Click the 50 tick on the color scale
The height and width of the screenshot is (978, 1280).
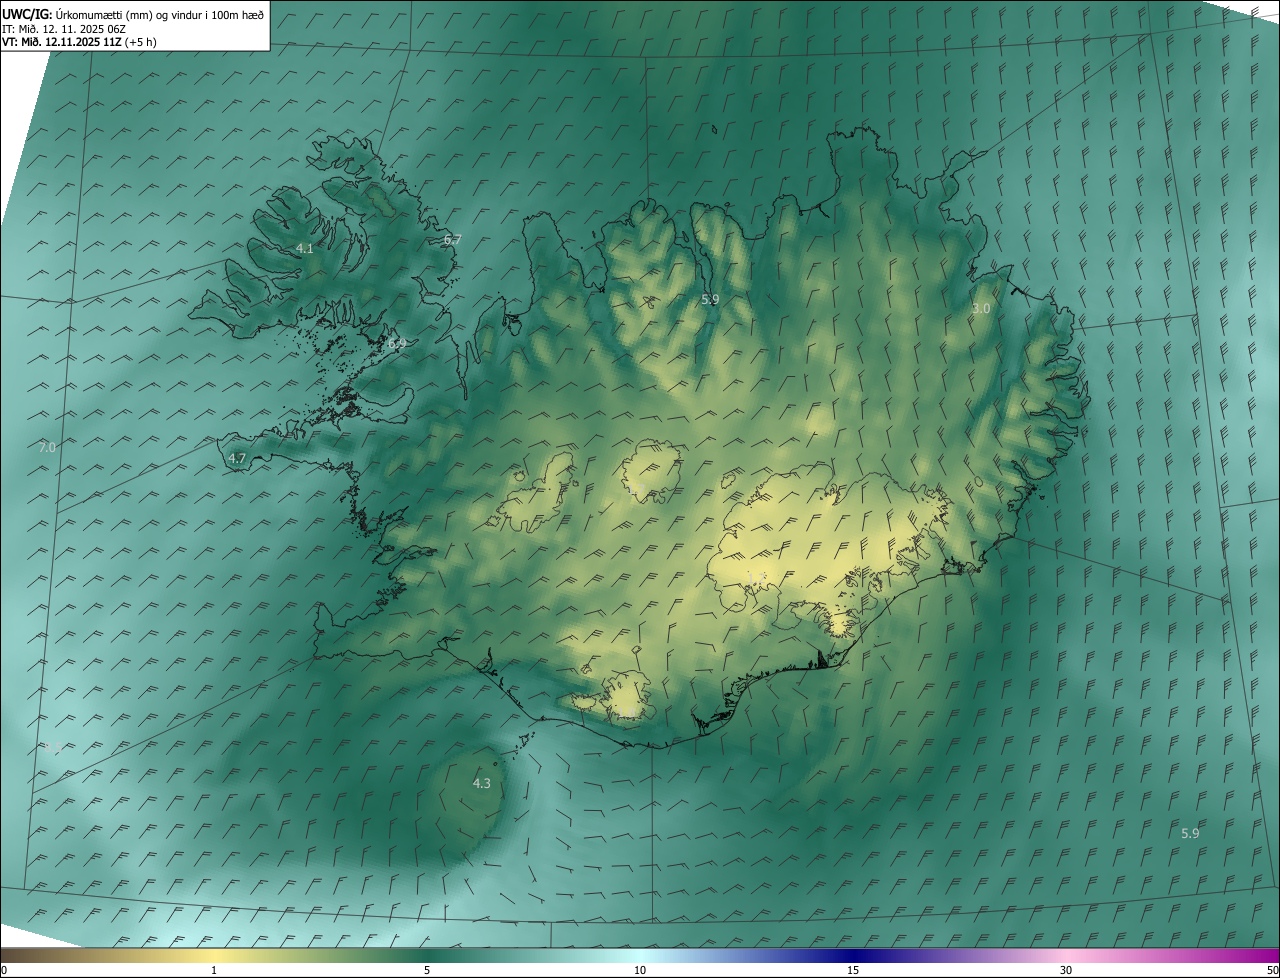coord(1272,970)
